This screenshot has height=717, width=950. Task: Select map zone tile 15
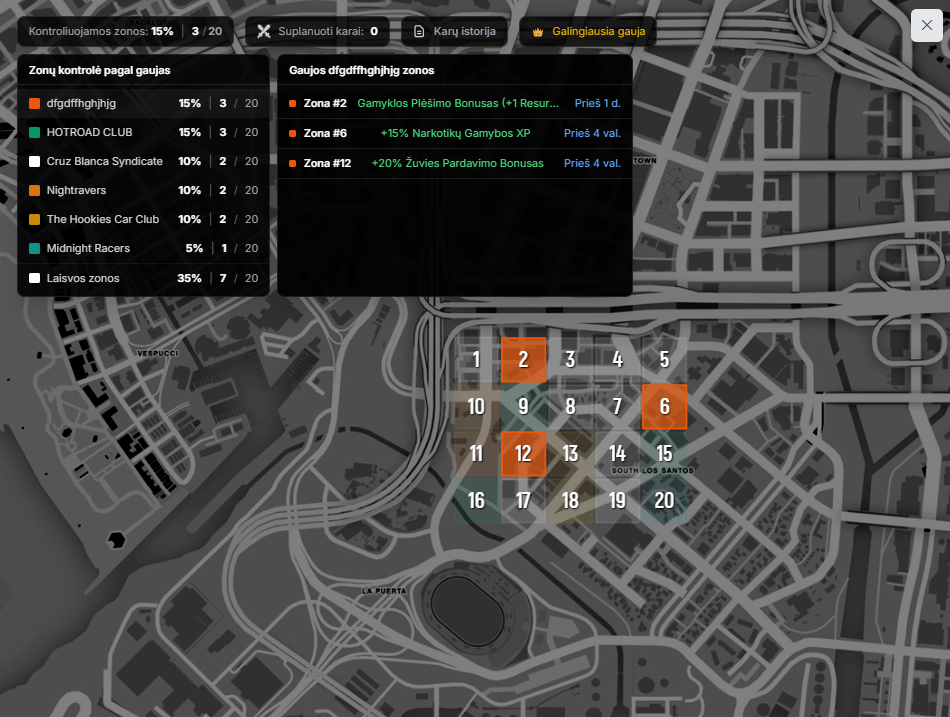point(665,453)
